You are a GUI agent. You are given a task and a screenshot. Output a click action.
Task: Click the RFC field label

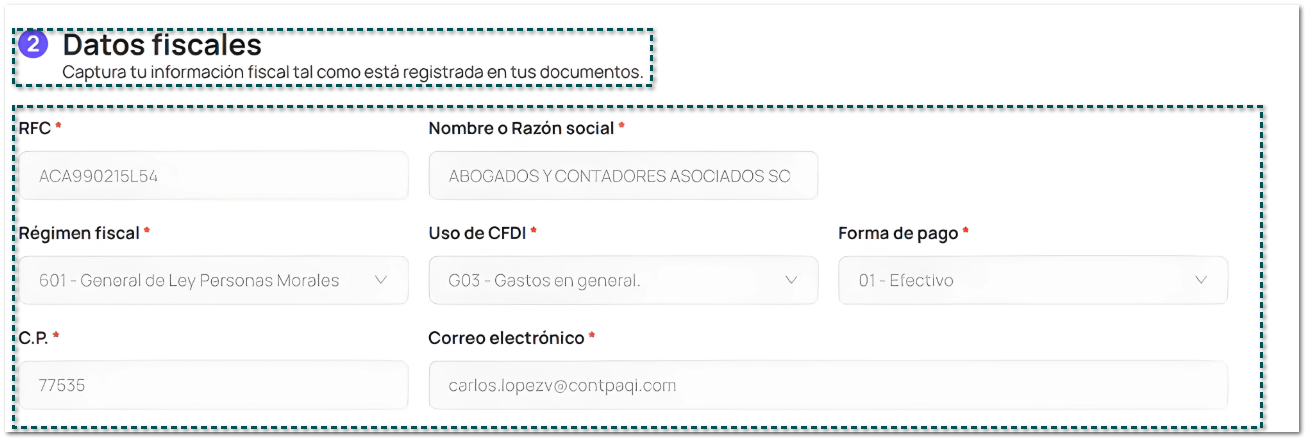[35, 128]
